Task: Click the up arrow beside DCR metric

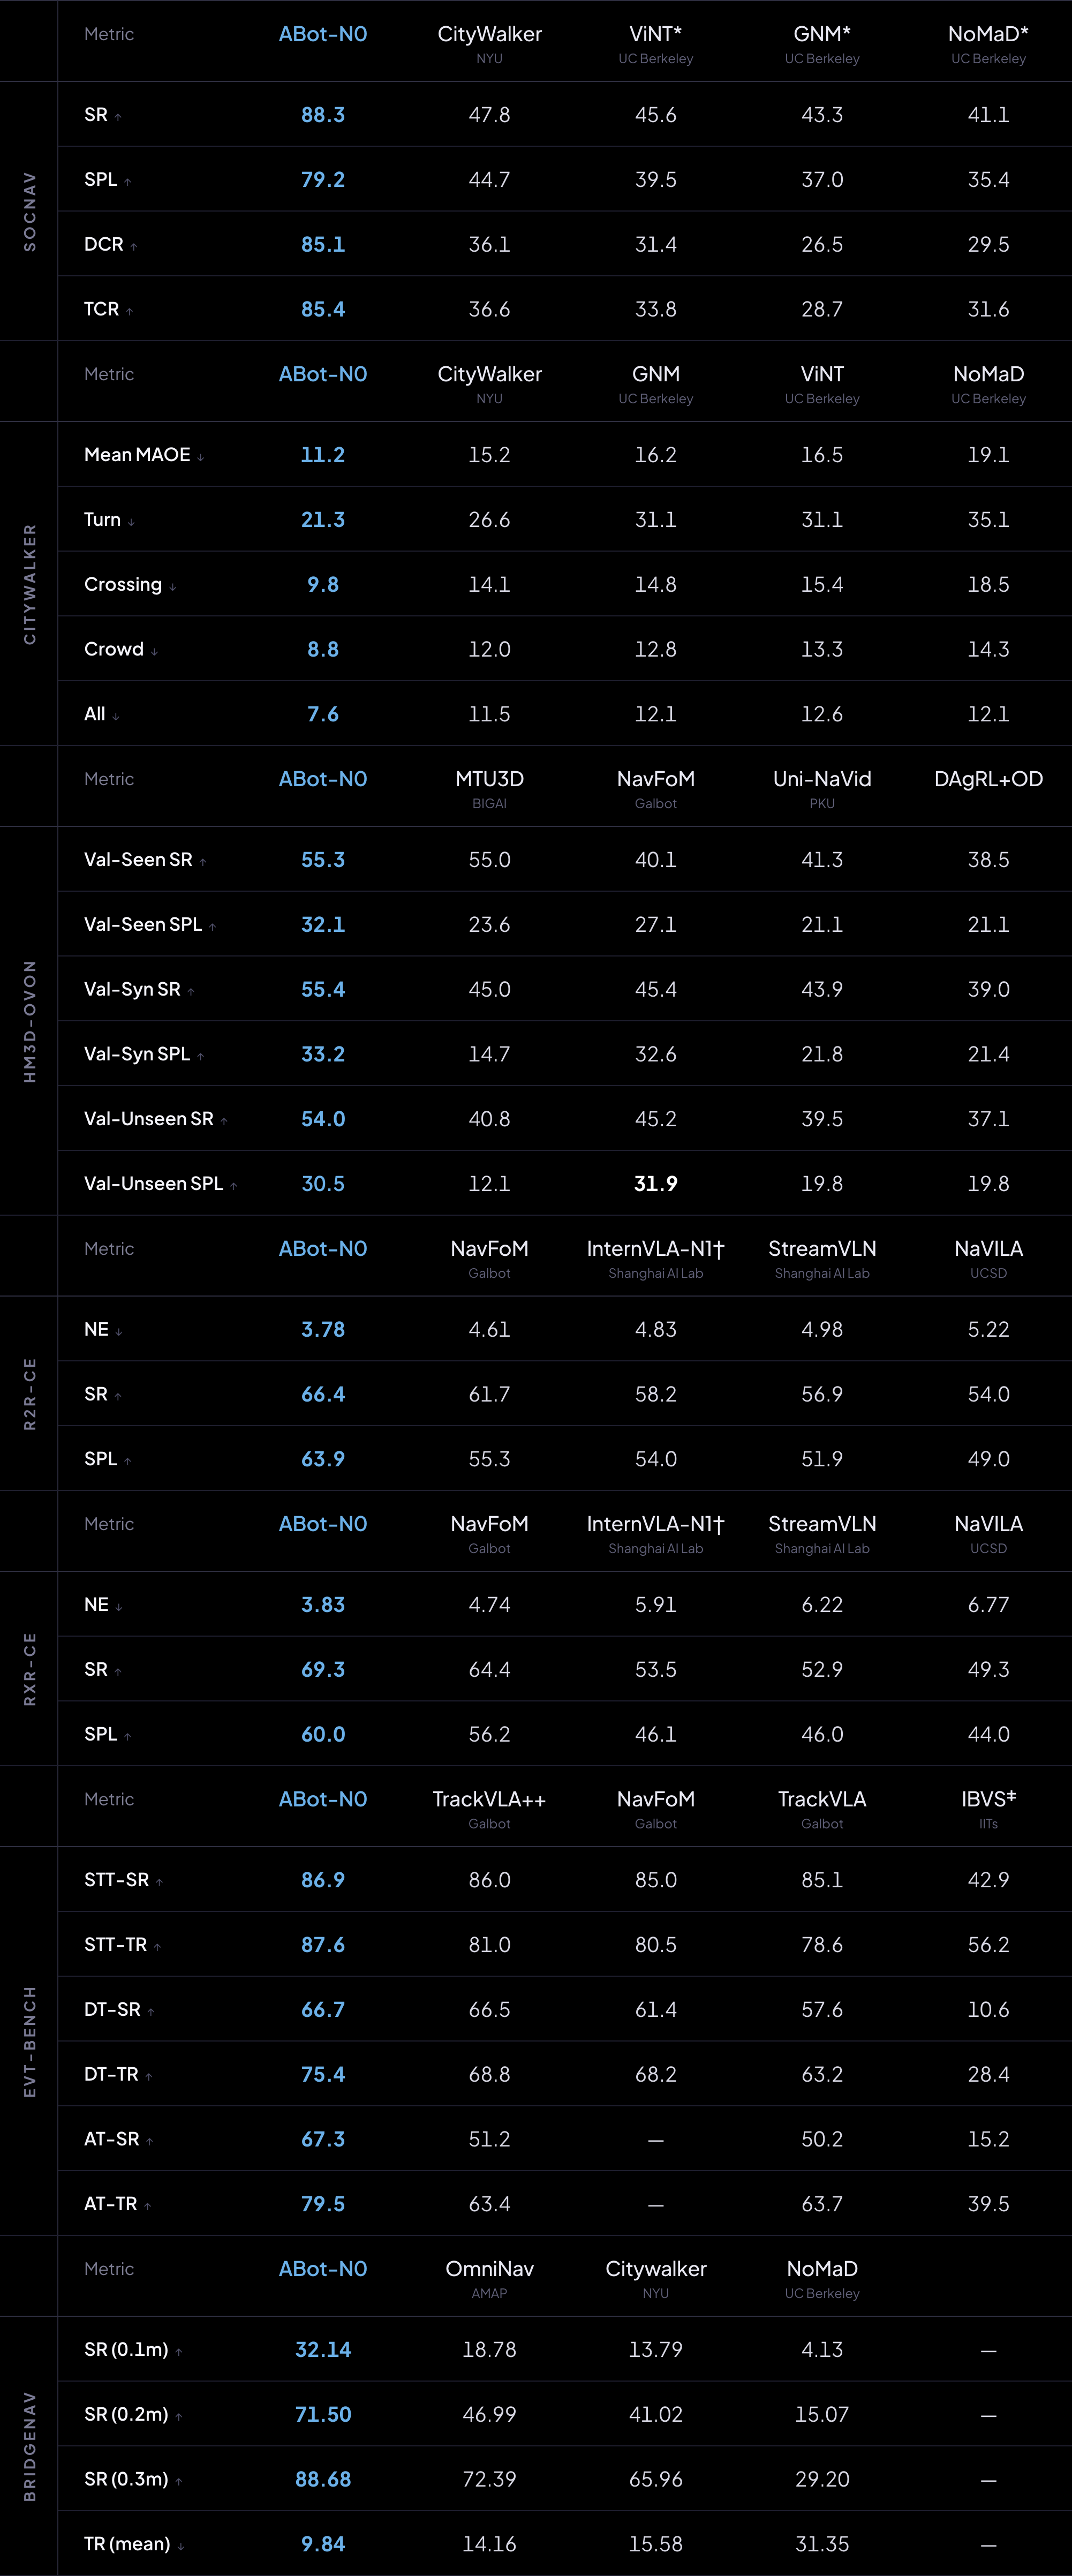Action: click(134, 246)
